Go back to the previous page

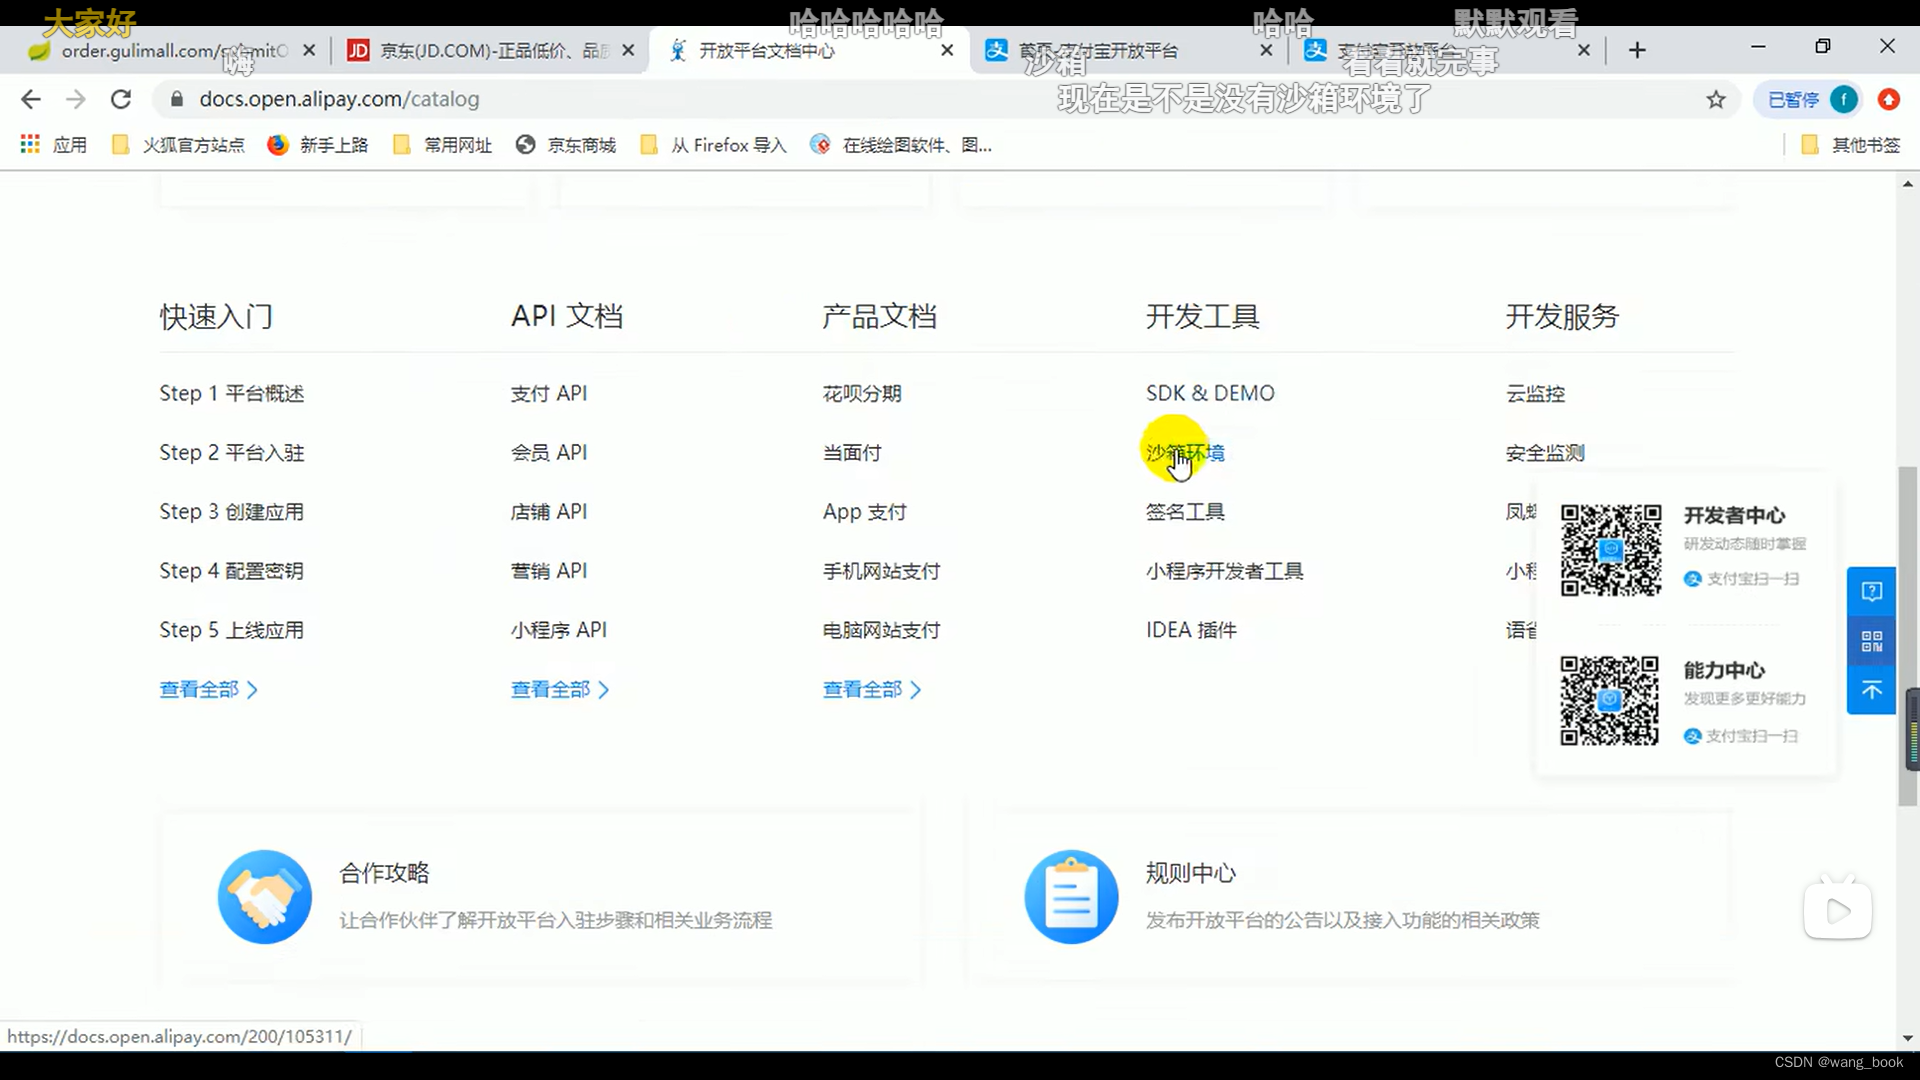point(31,99)
